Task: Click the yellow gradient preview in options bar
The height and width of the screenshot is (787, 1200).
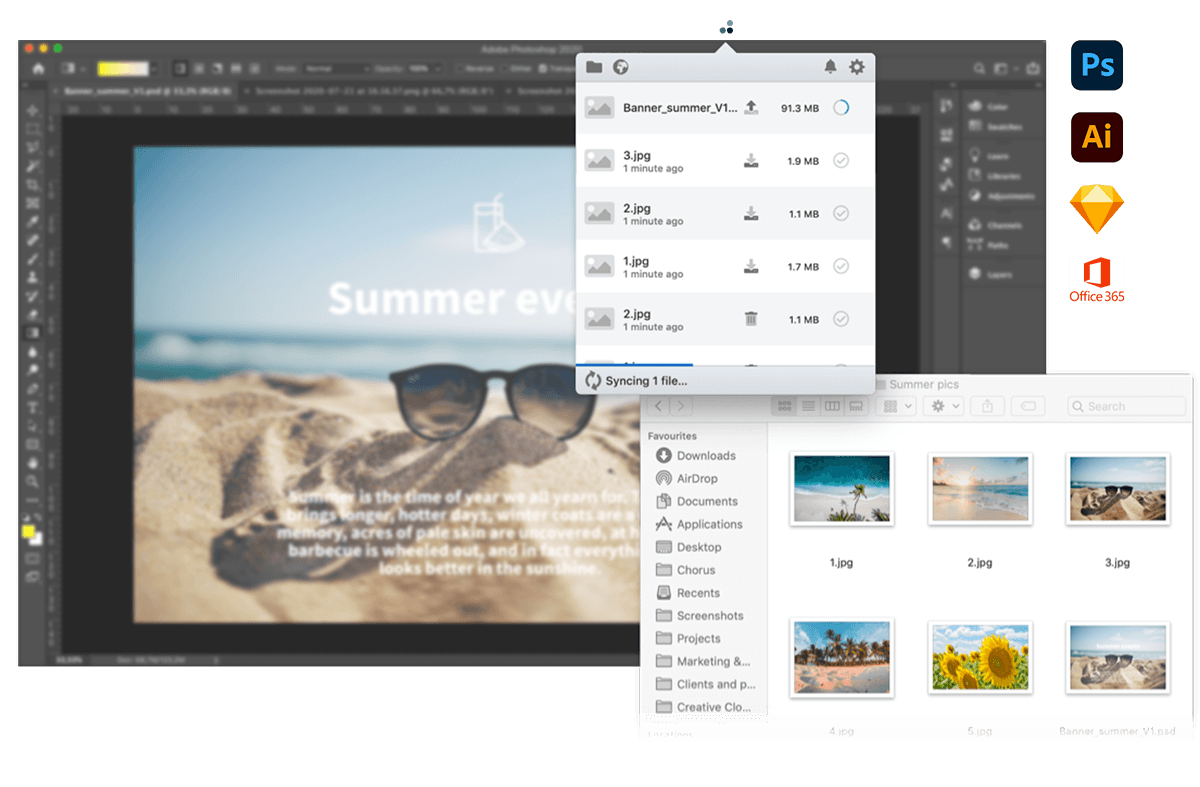Action: click(122, 69)
